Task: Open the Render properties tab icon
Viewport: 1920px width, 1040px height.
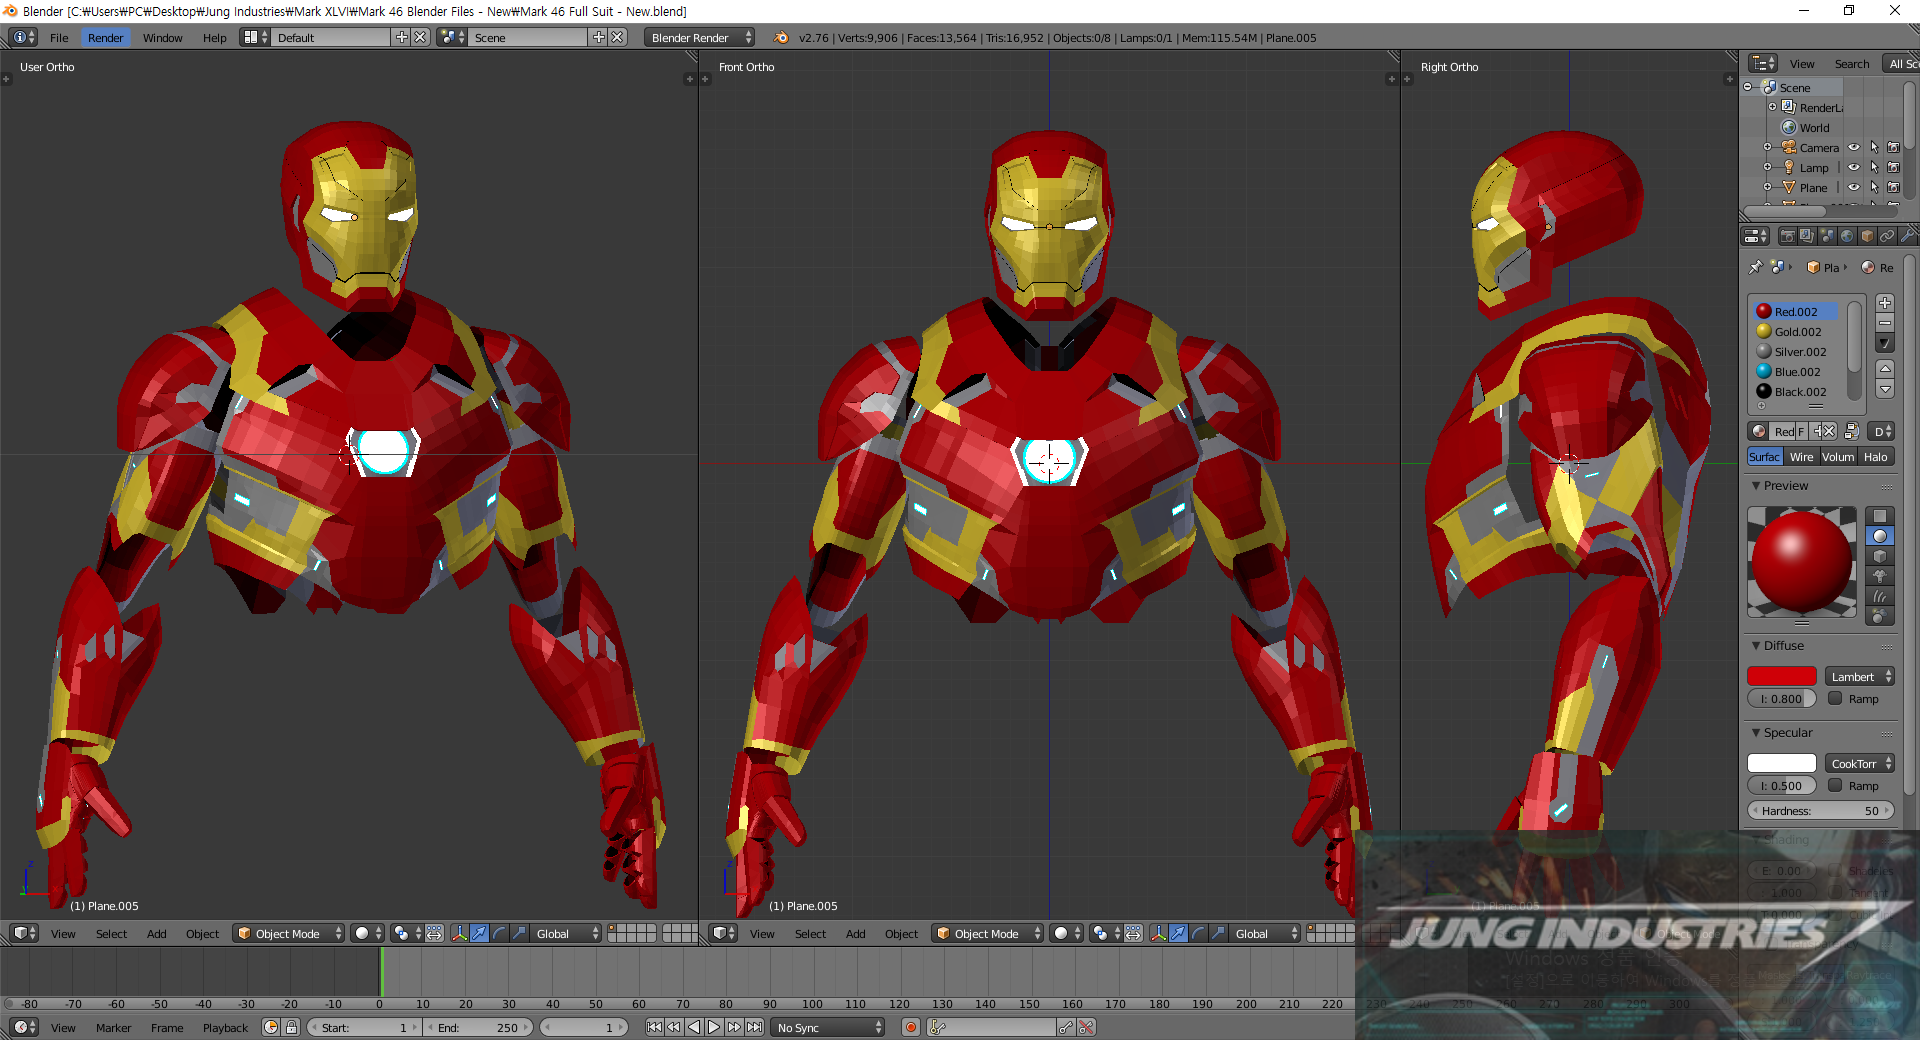Action: pos(1787,236)
